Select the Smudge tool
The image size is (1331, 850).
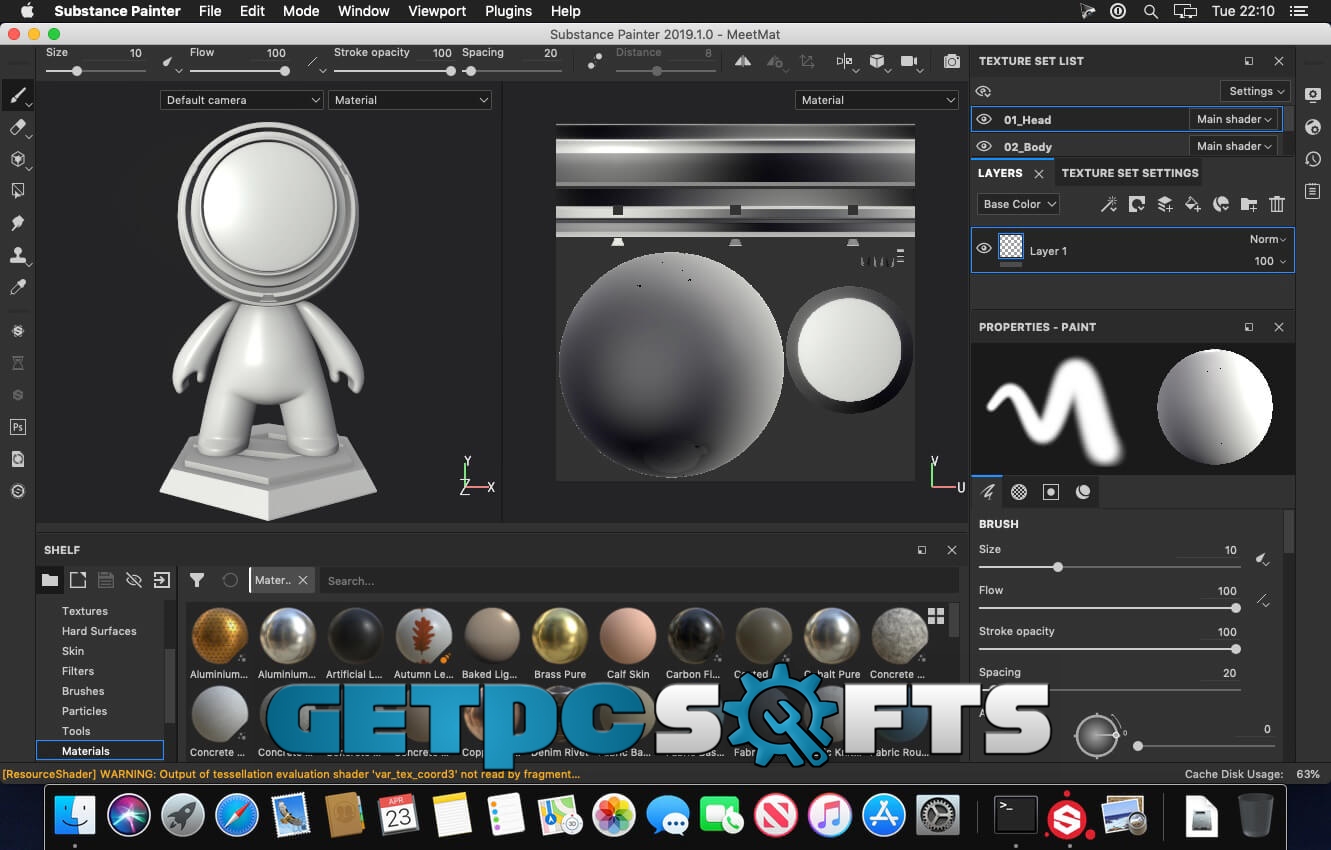tap(17, 223)
